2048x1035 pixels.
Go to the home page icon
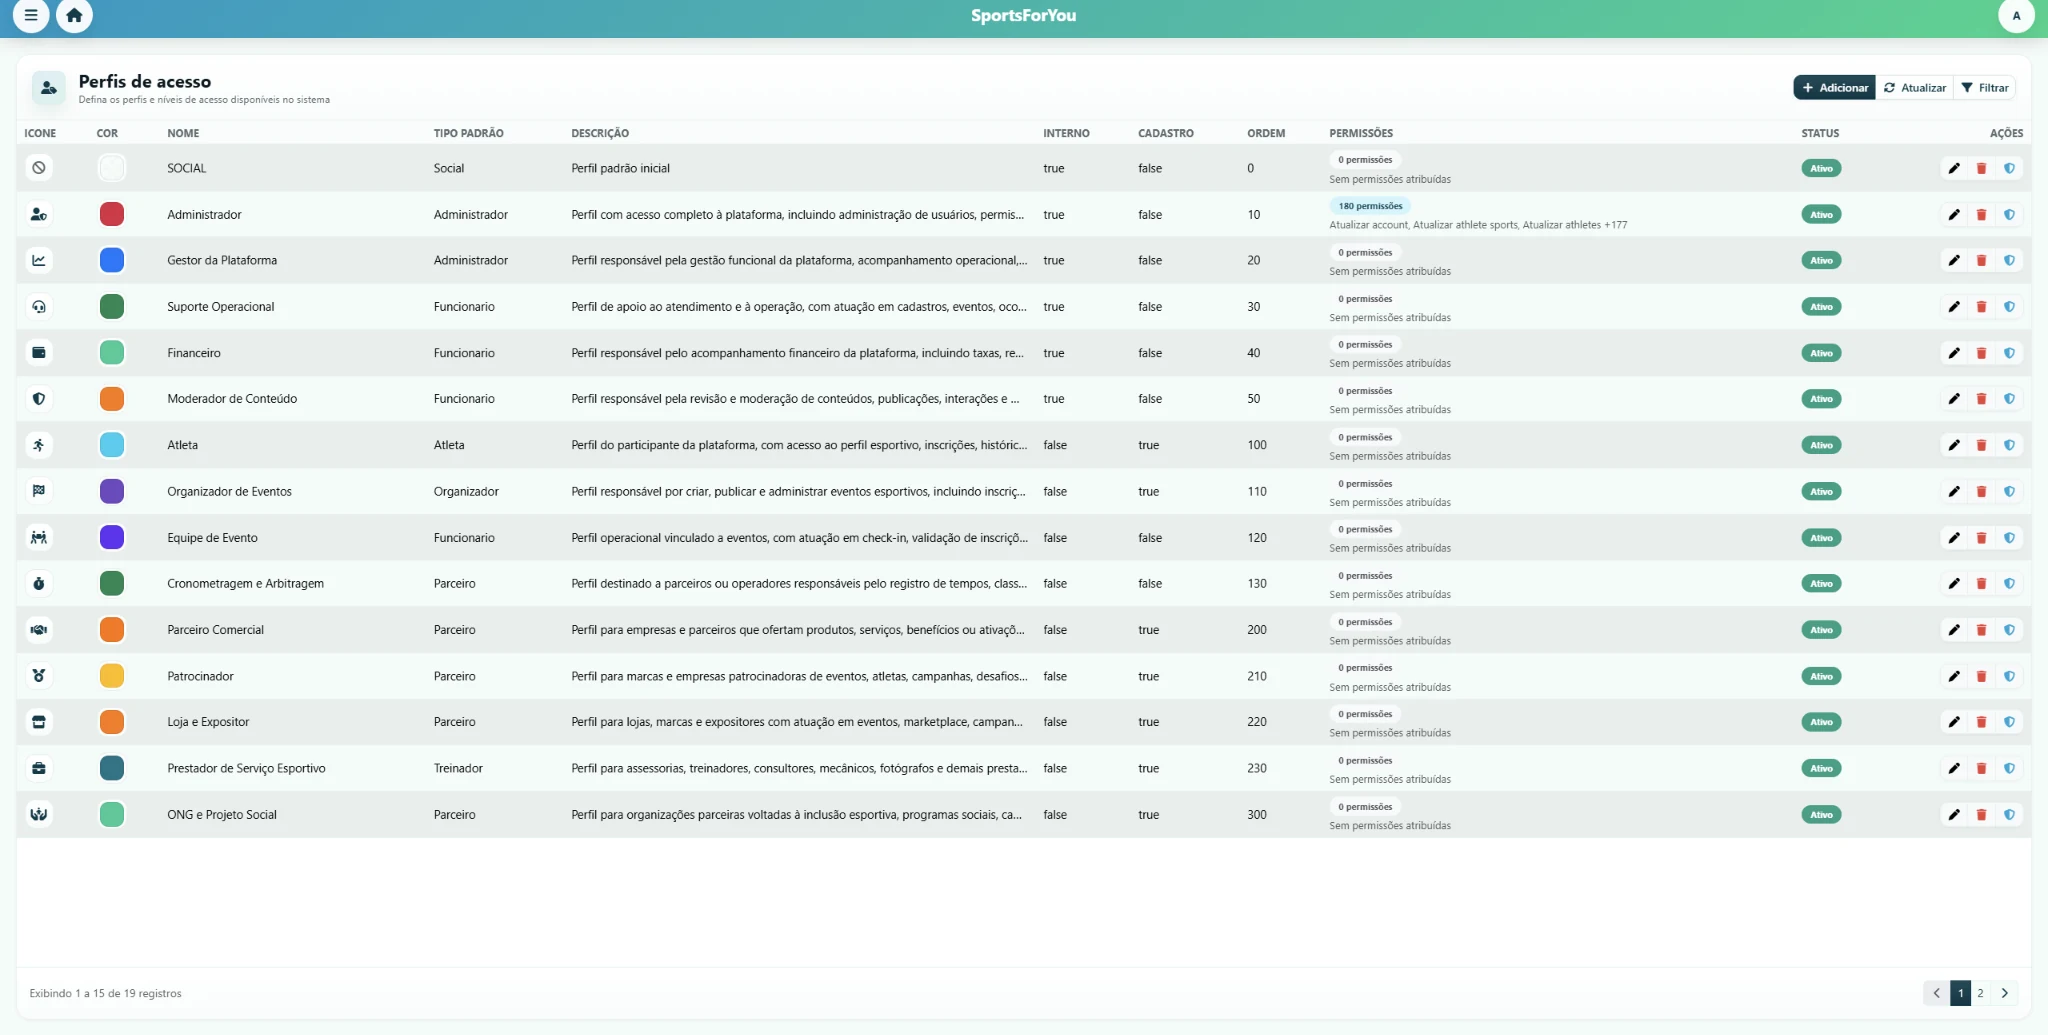[74, 15]
